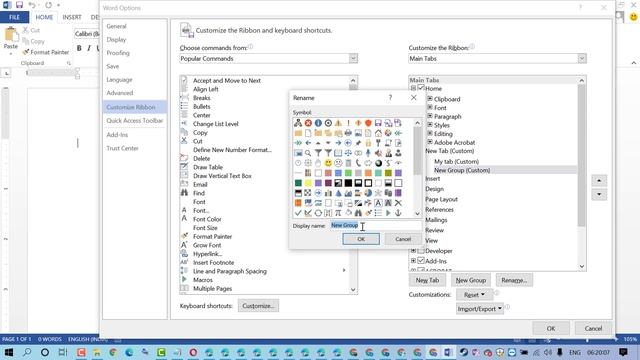Pick the solid black square swatch
This screenshot has width=640, height=360.
pyautogui.click(x=348, y=183)
